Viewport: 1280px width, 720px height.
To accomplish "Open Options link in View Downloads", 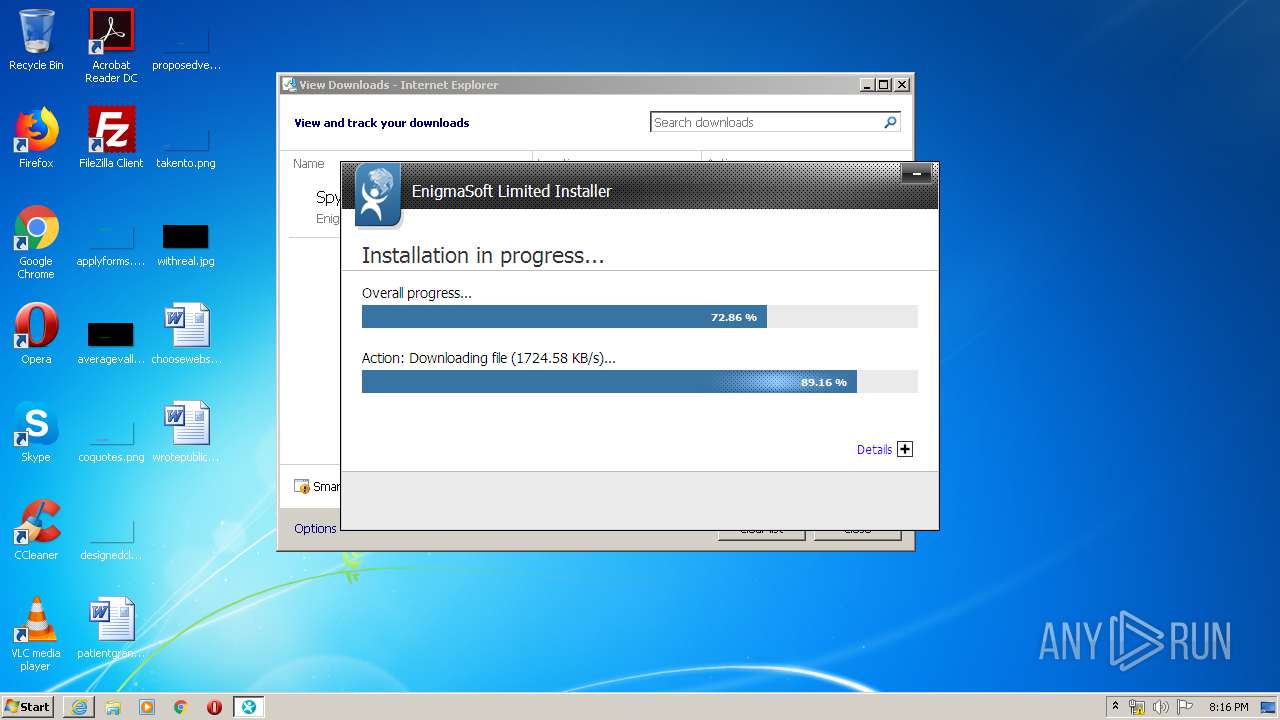I will pos(315,529).
